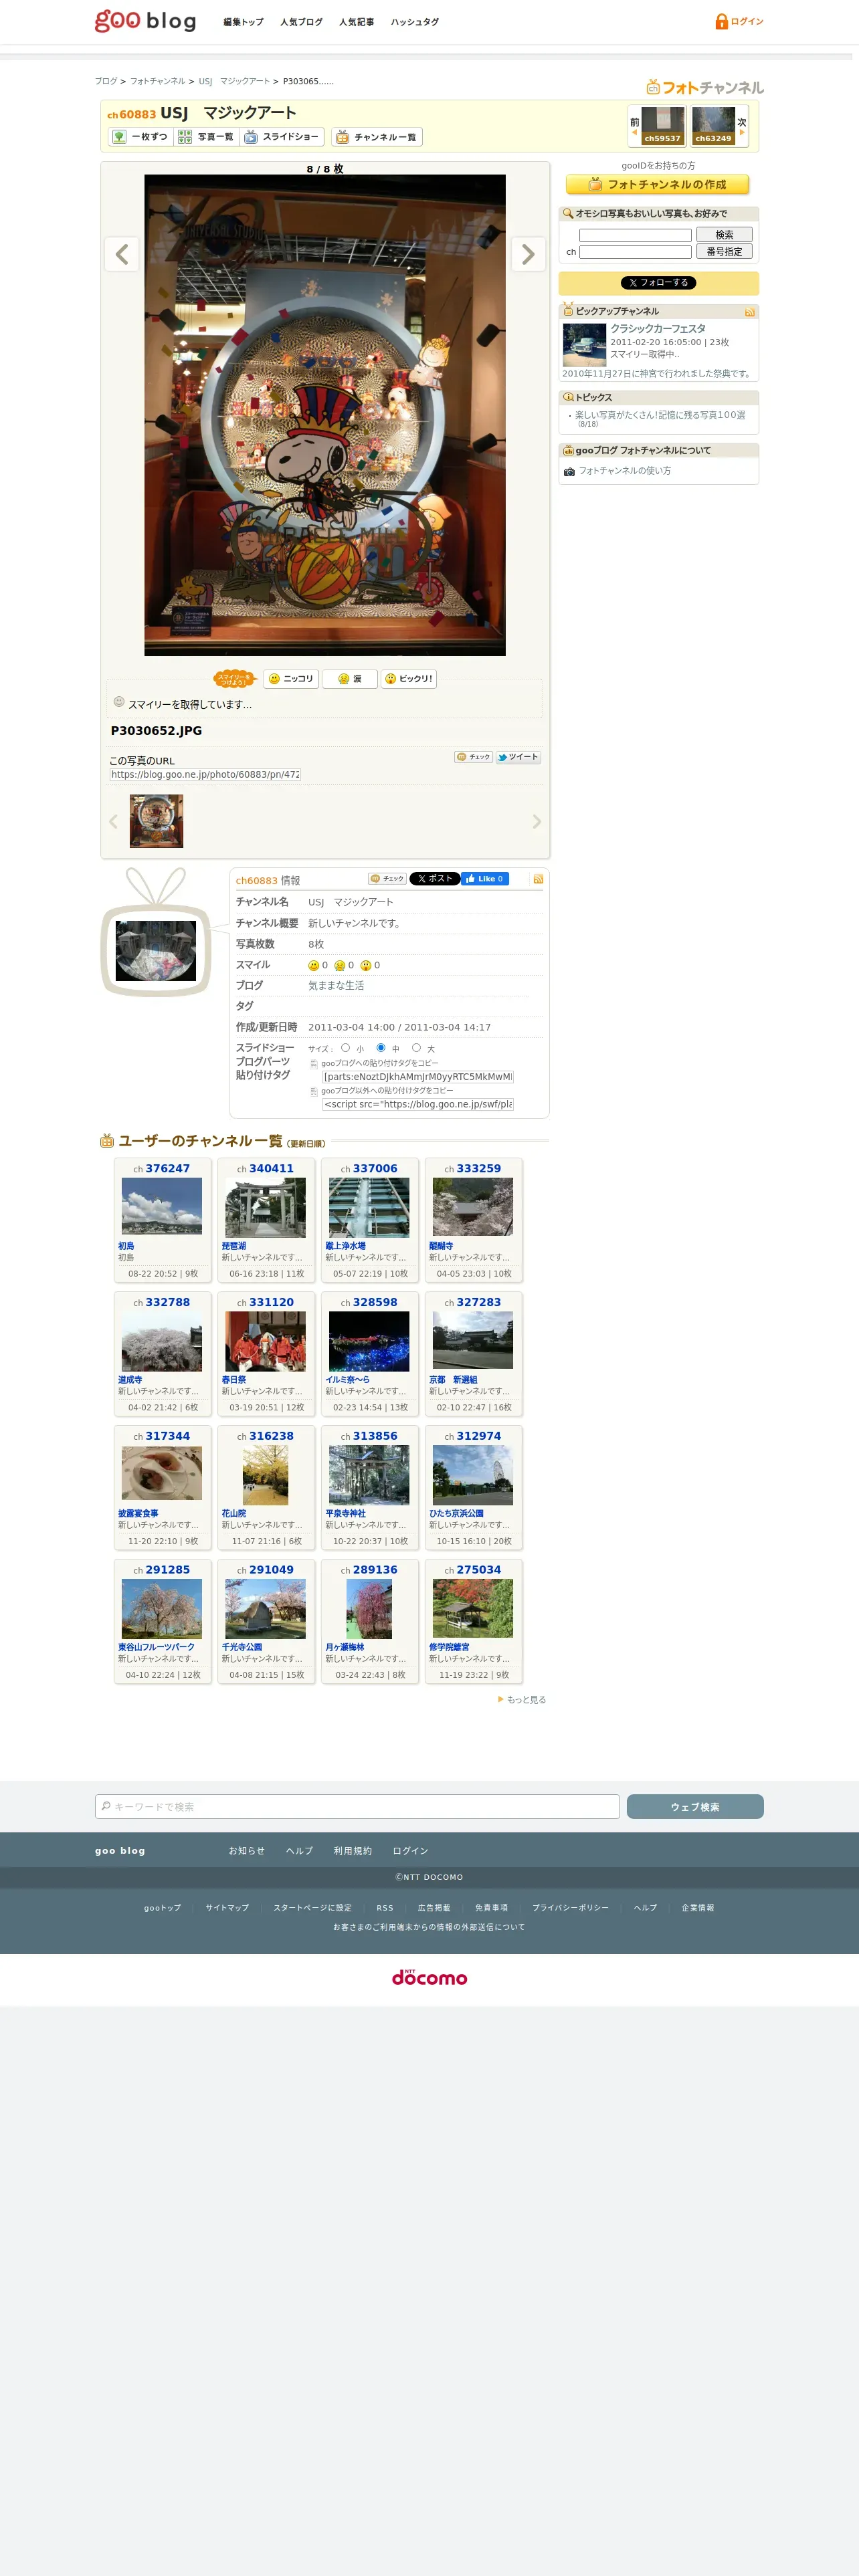Focus the ch number input field
This screenshot has height=2576, width=859.
pos(635,252)
